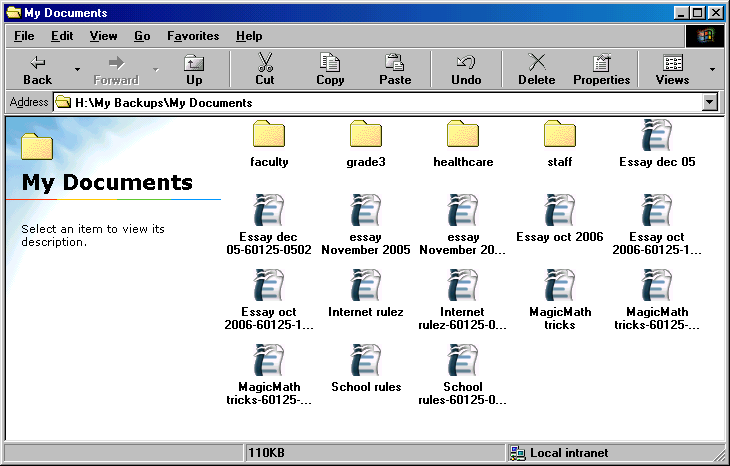The height and width of the screenshot is (466, 730).
Task: Click the Paste clipboard icon
Action: (x=395, y=62)
